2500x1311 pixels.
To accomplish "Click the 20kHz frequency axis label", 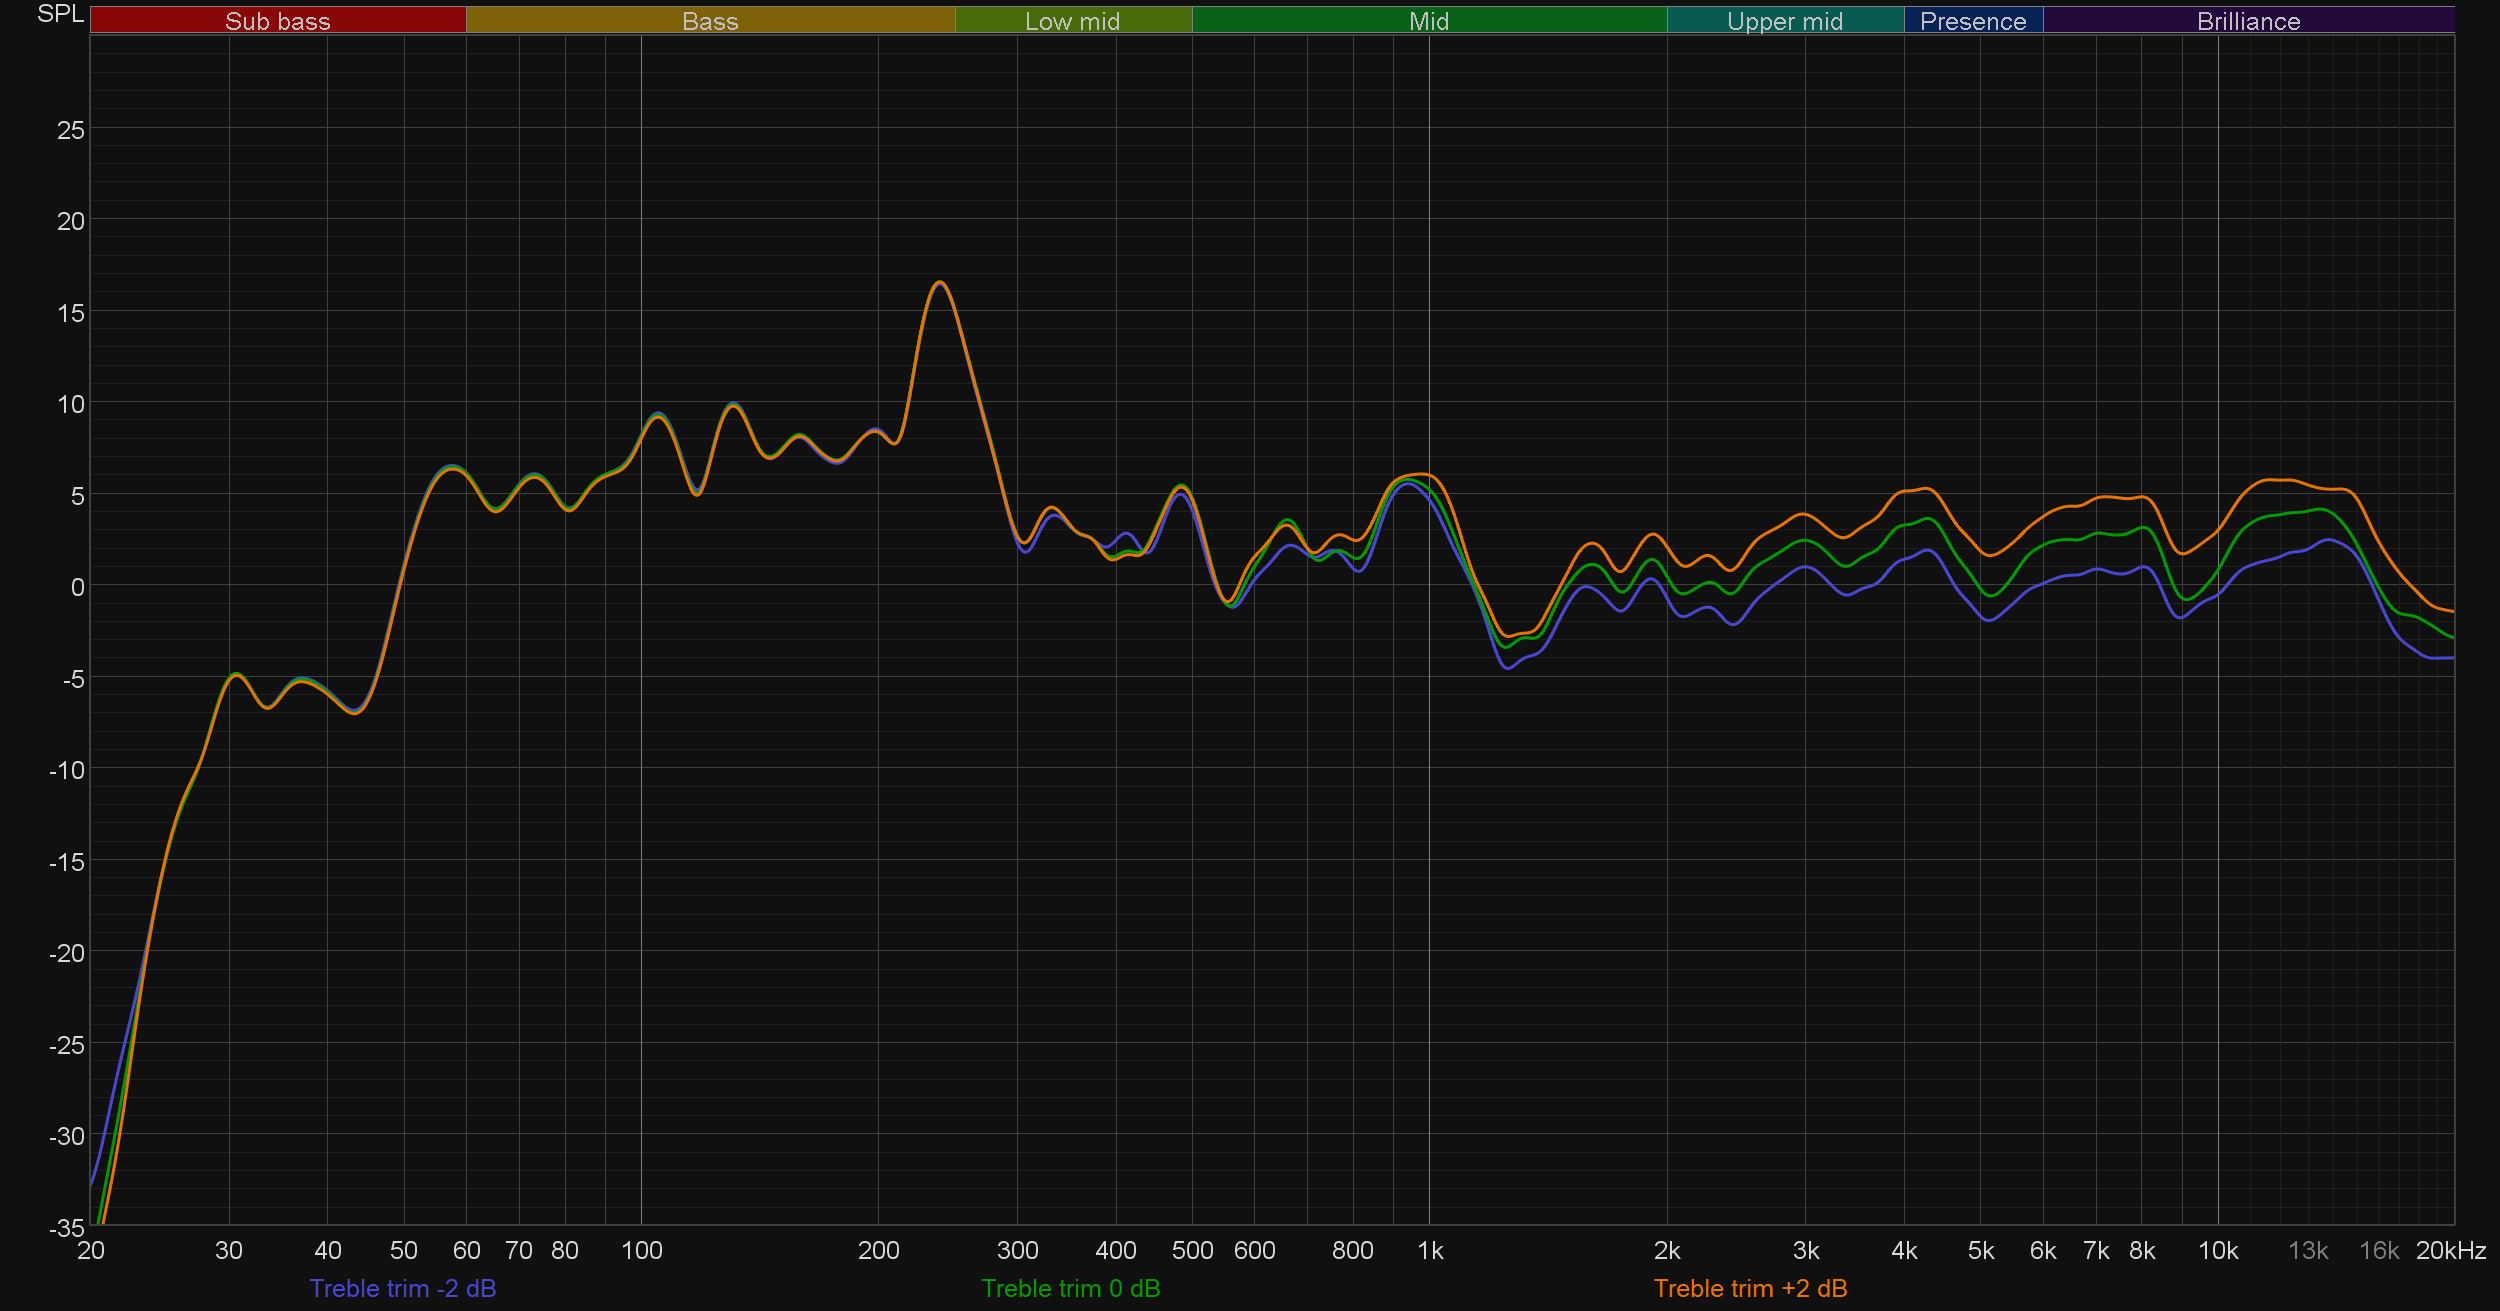I will pos(2450,1250).
